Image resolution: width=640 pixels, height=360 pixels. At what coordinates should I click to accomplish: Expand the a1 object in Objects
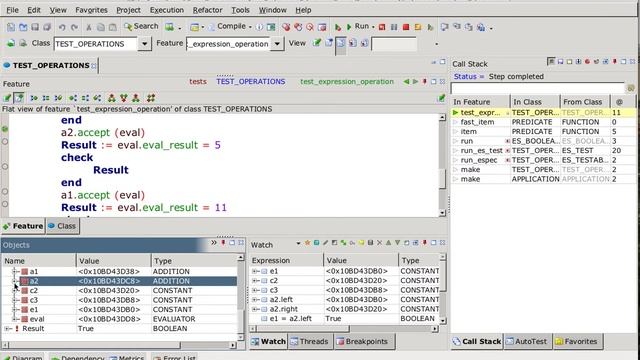tap(14, 271)
